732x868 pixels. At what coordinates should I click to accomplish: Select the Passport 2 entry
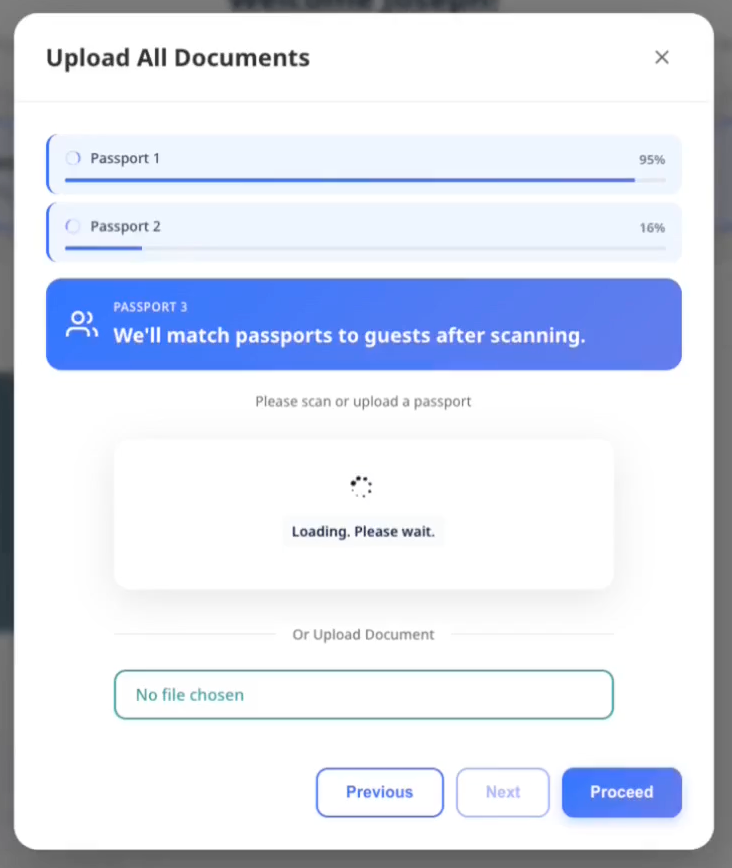363,230
